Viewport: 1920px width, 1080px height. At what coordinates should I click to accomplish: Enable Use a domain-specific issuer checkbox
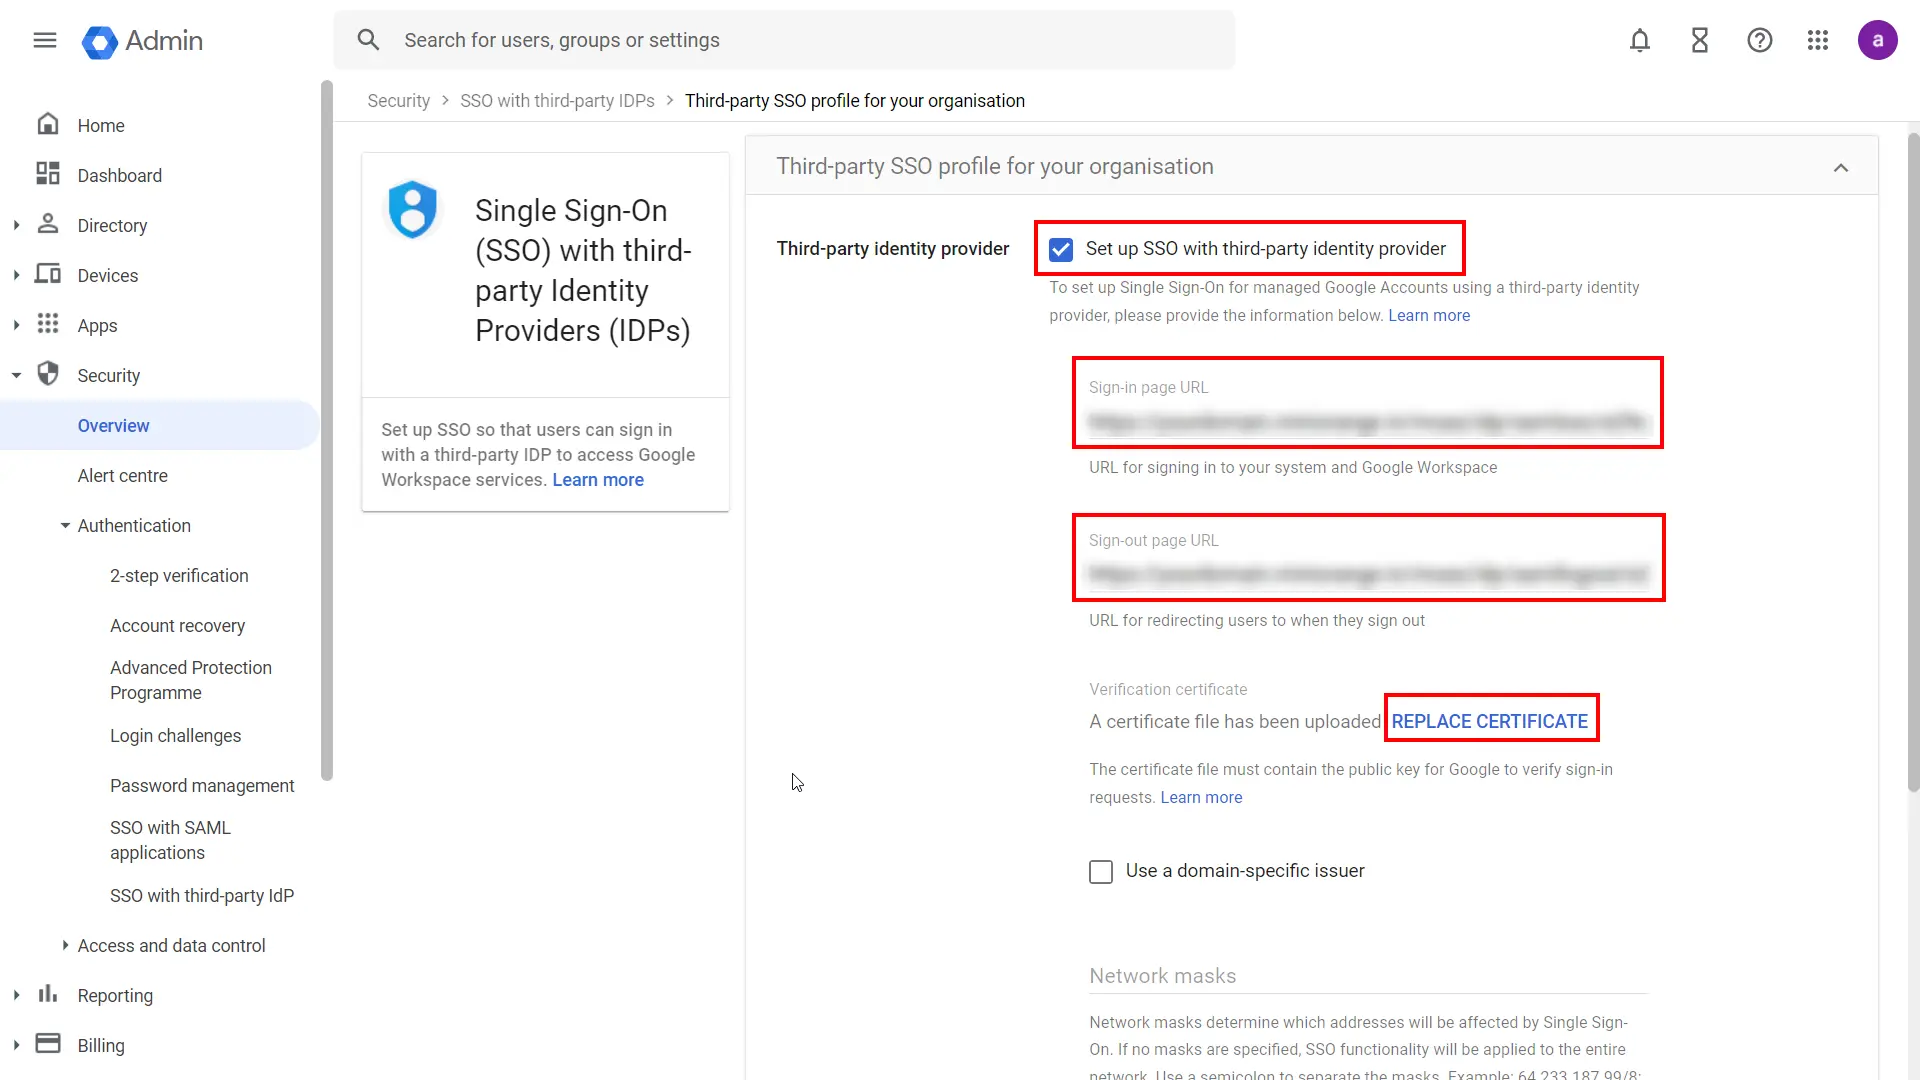point(1100,870)
